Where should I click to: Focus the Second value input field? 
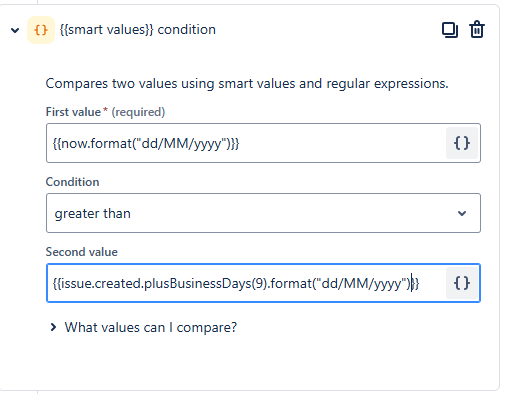pos(246,283)
